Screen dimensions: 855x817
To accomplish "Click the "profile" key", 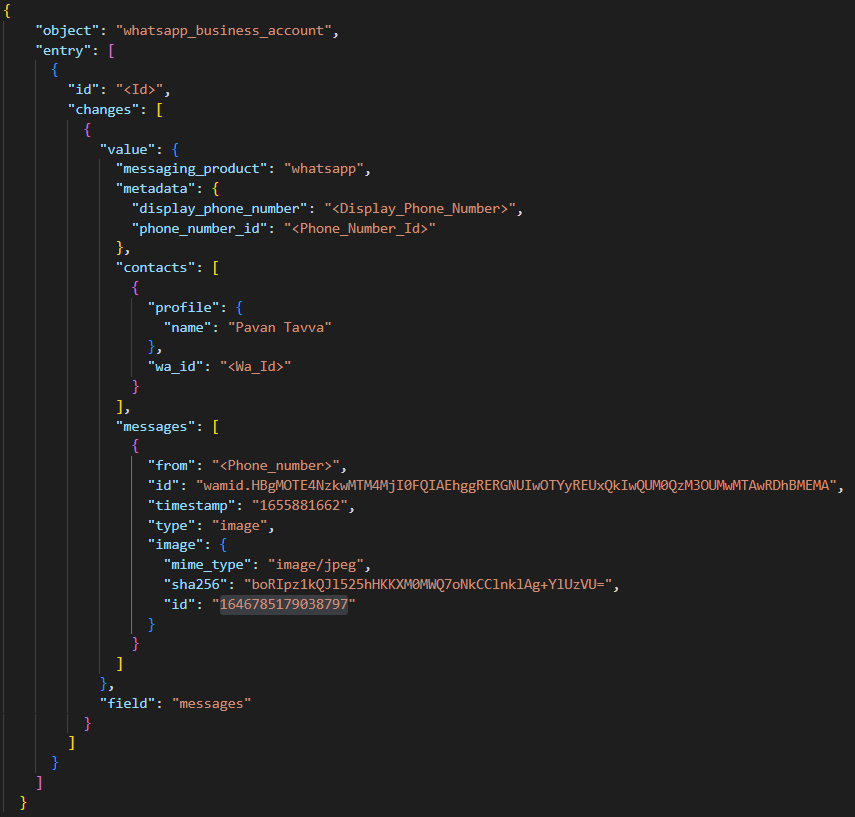I will [184, 308].
